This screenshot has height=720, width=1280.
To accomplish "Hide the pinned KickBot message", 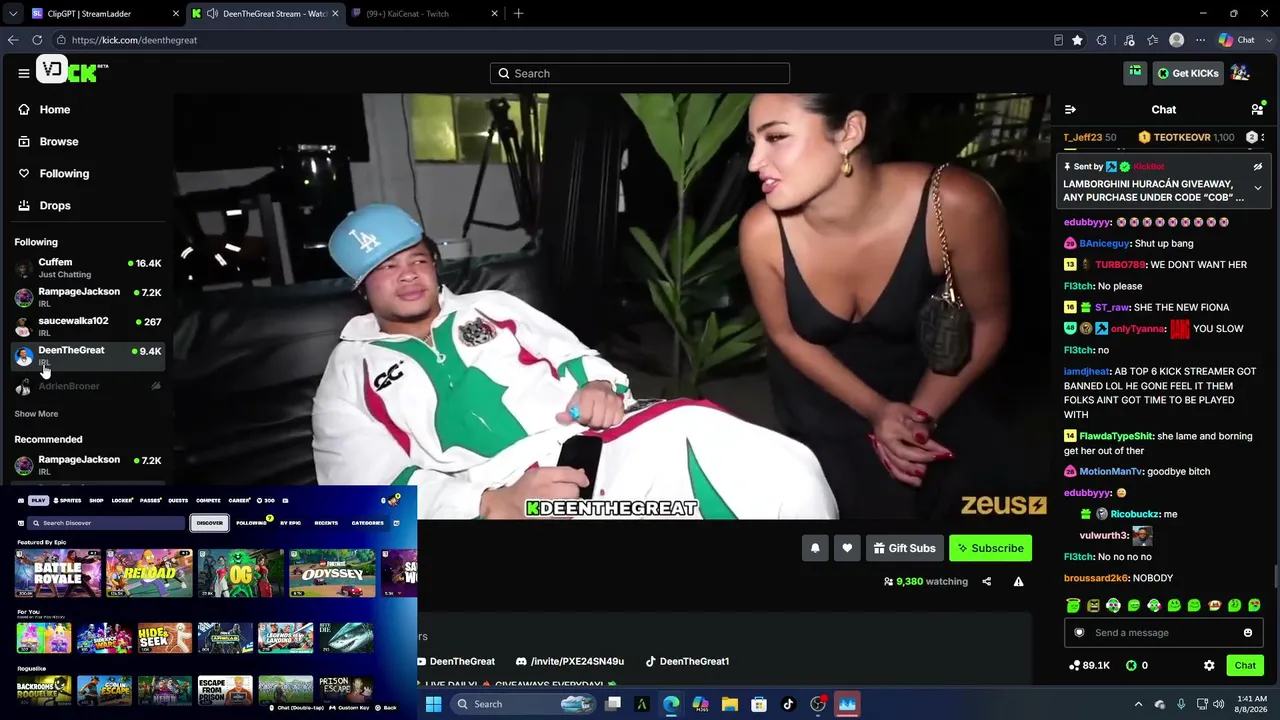I will click(1258, 166).
